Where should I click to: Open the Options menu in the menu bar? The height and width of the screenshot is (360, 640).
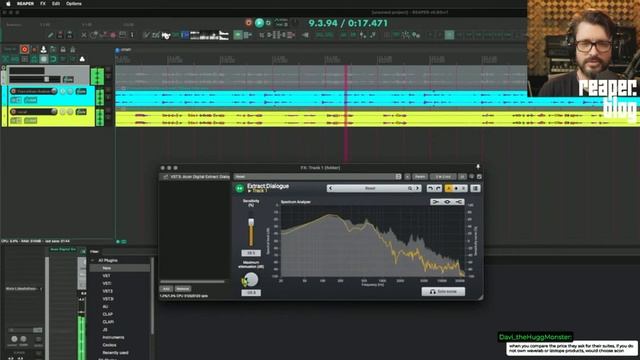[74, 4]
